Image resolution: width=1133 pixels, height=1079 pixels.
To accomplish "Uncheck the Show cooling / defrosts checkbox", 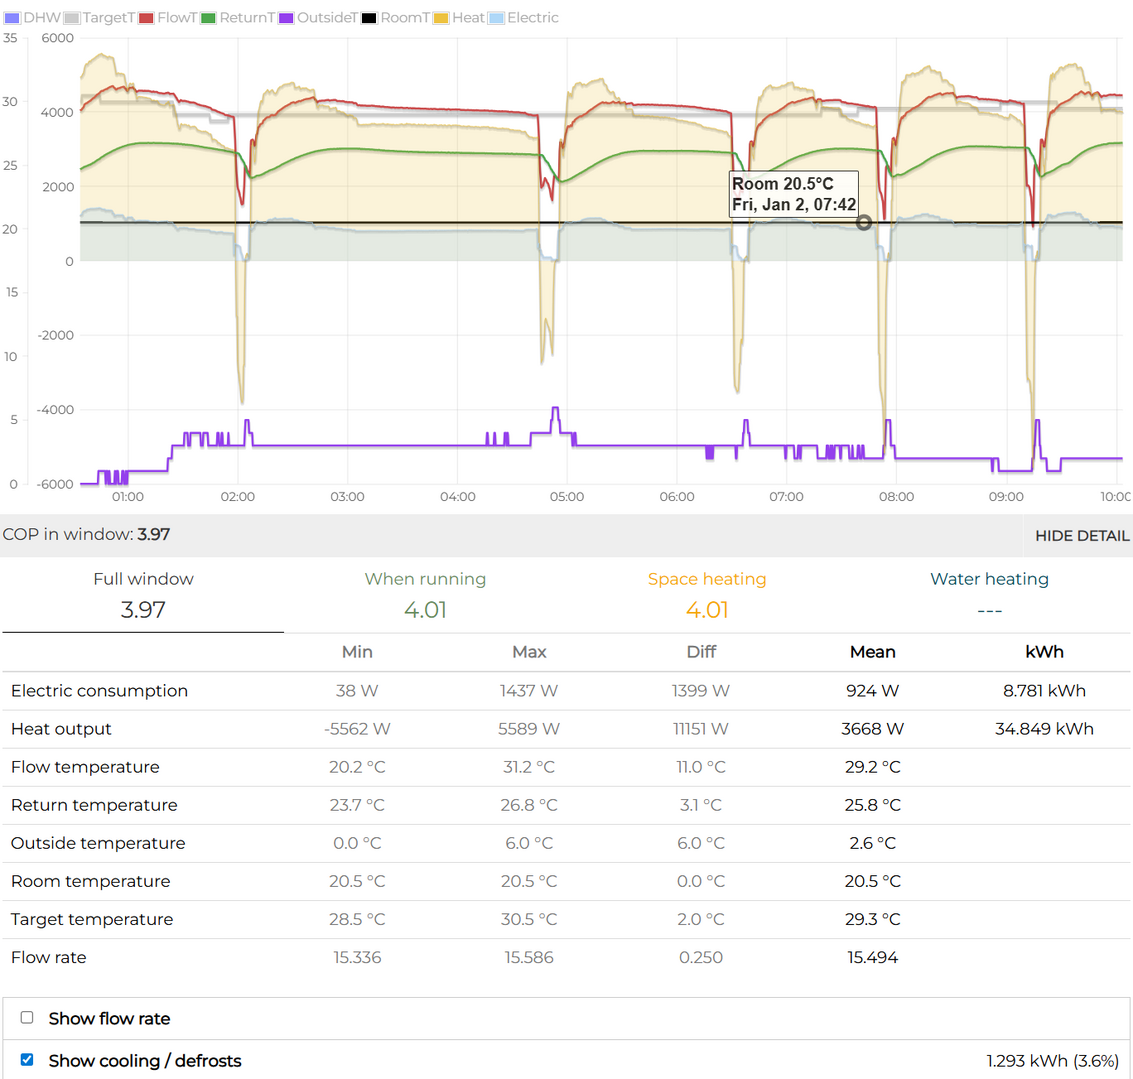I will tap(27, 1060).
